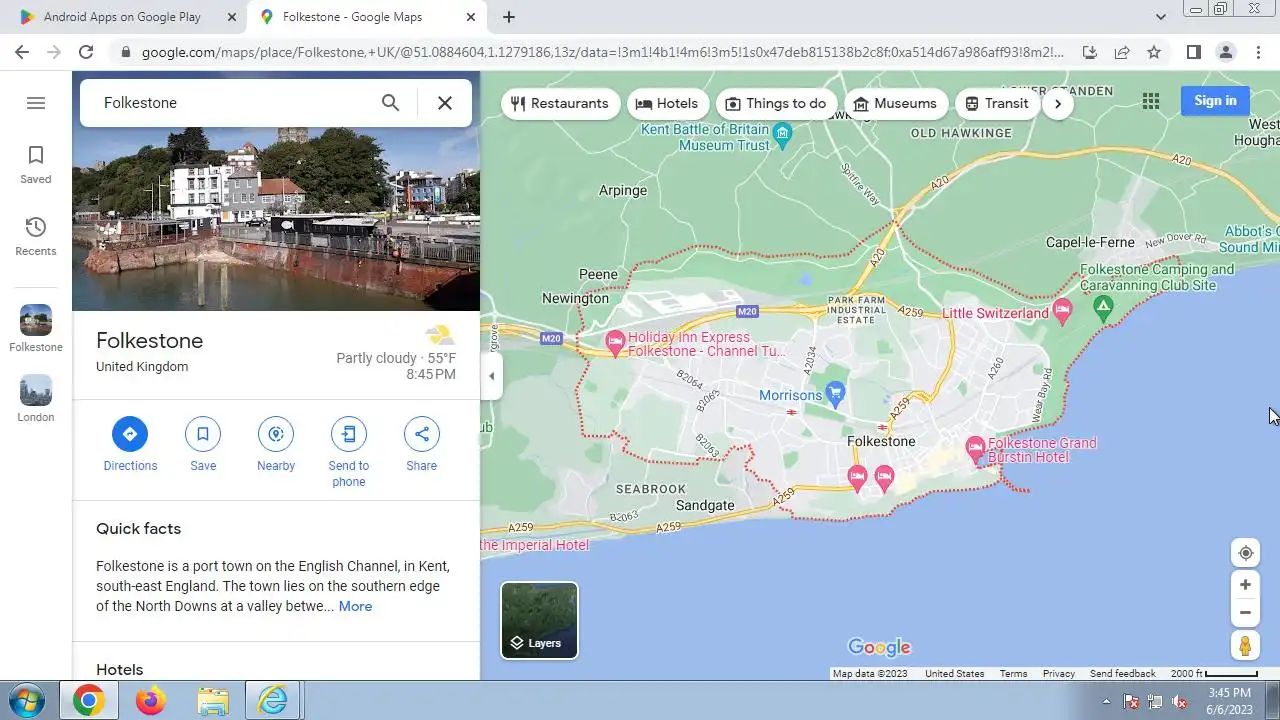Open the Folkestone harbour photo
This screenshot has height=720, width=1280.
[x=276, y=219]
